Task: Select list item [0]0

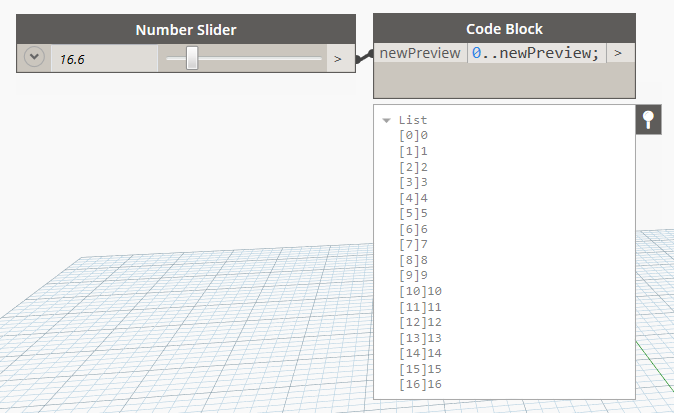Action: (413, 135)
